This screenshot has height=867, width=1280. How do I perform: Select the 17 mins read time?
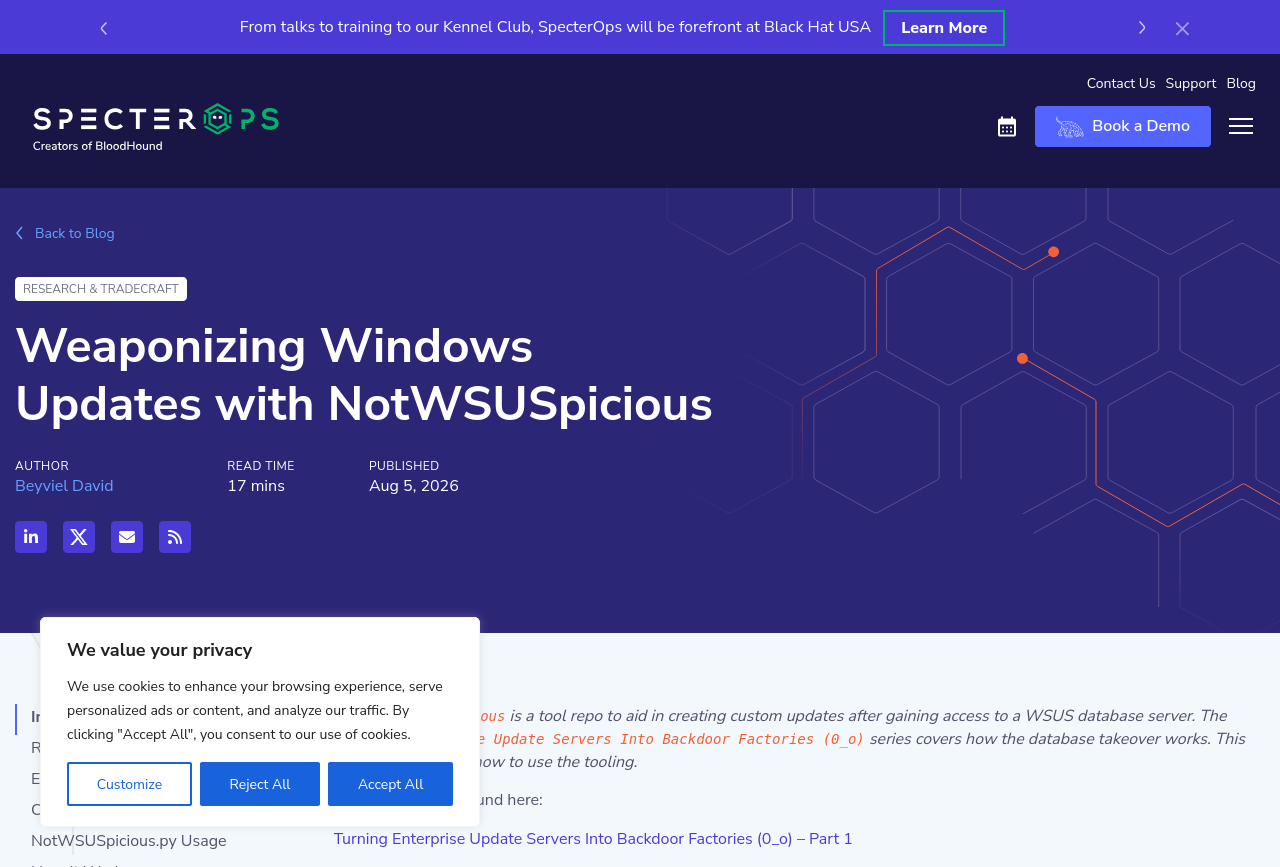coord(256,486)
